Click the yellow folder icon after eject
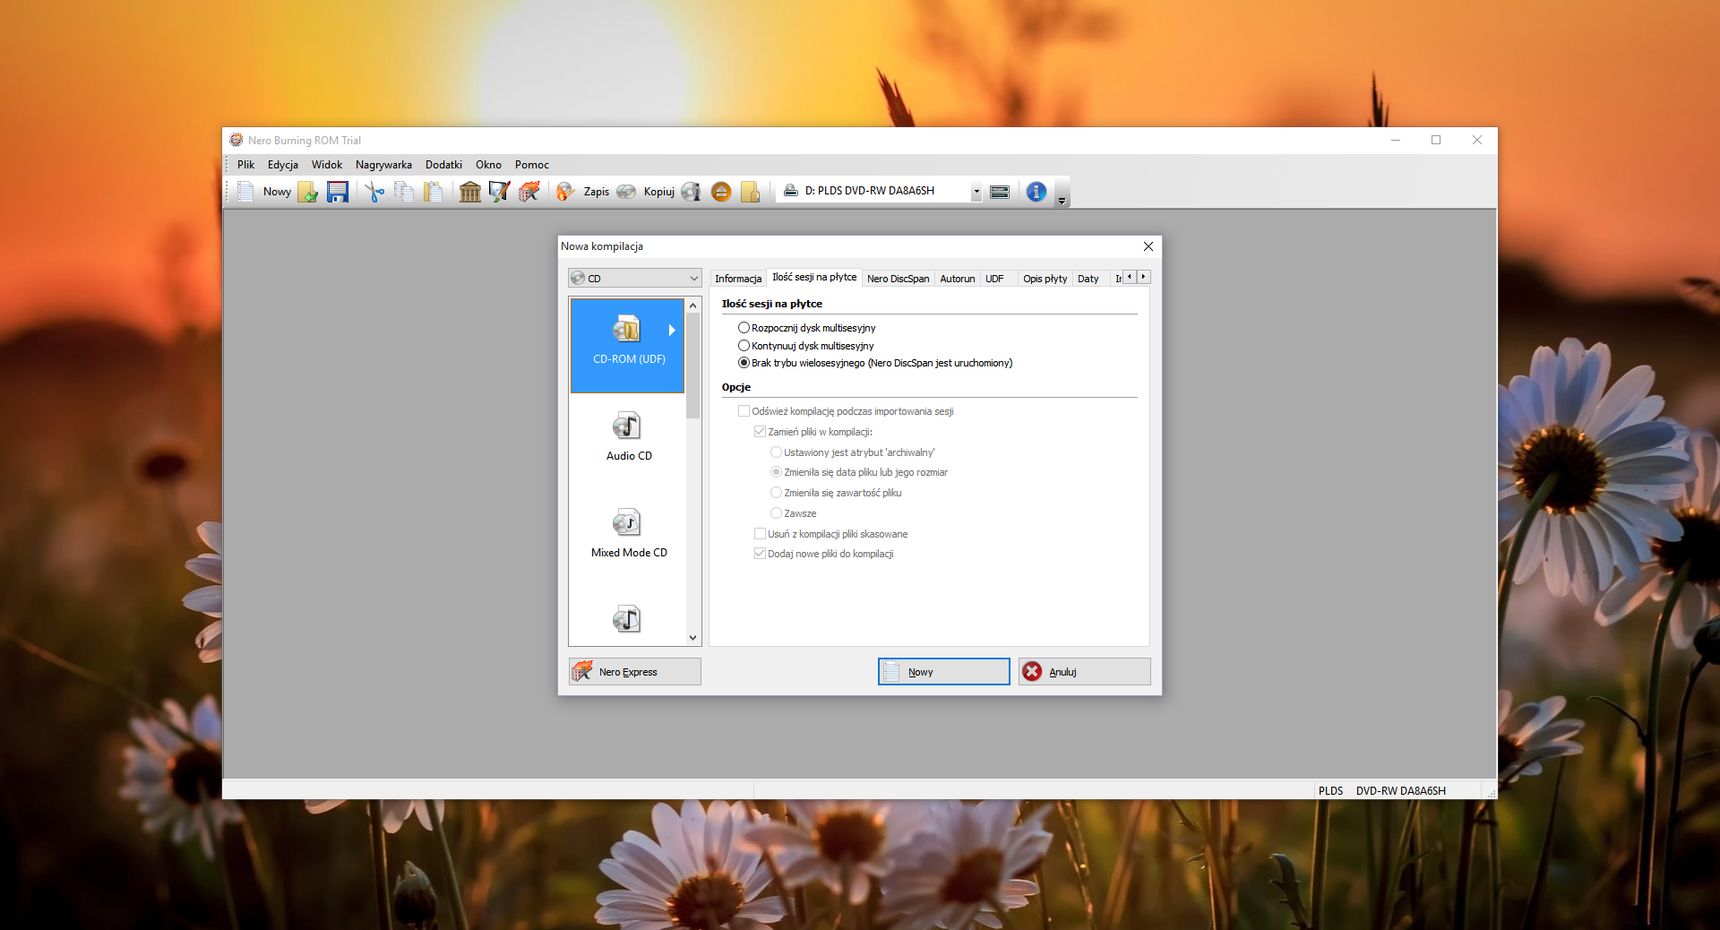The width and height of the screenshot is (1720, 930). click(750, 191)
